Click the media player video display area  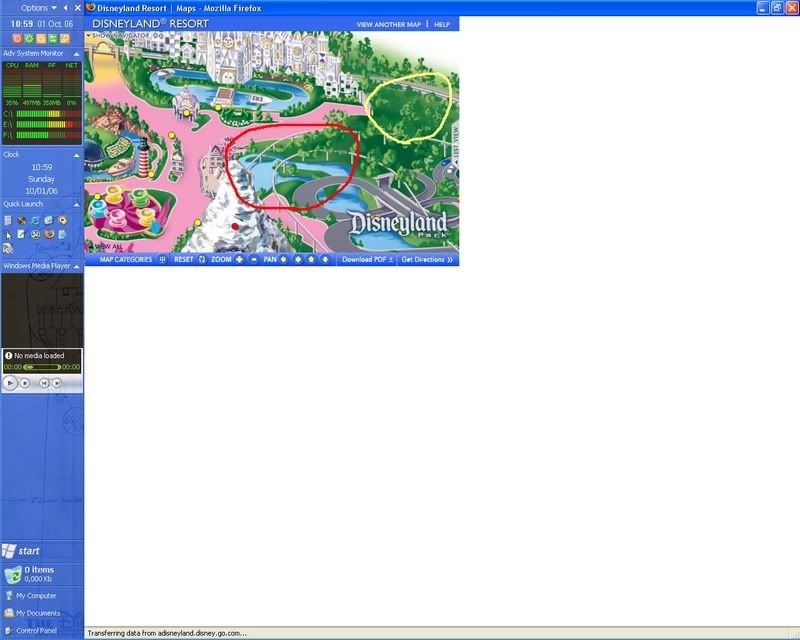pos(42,310)
